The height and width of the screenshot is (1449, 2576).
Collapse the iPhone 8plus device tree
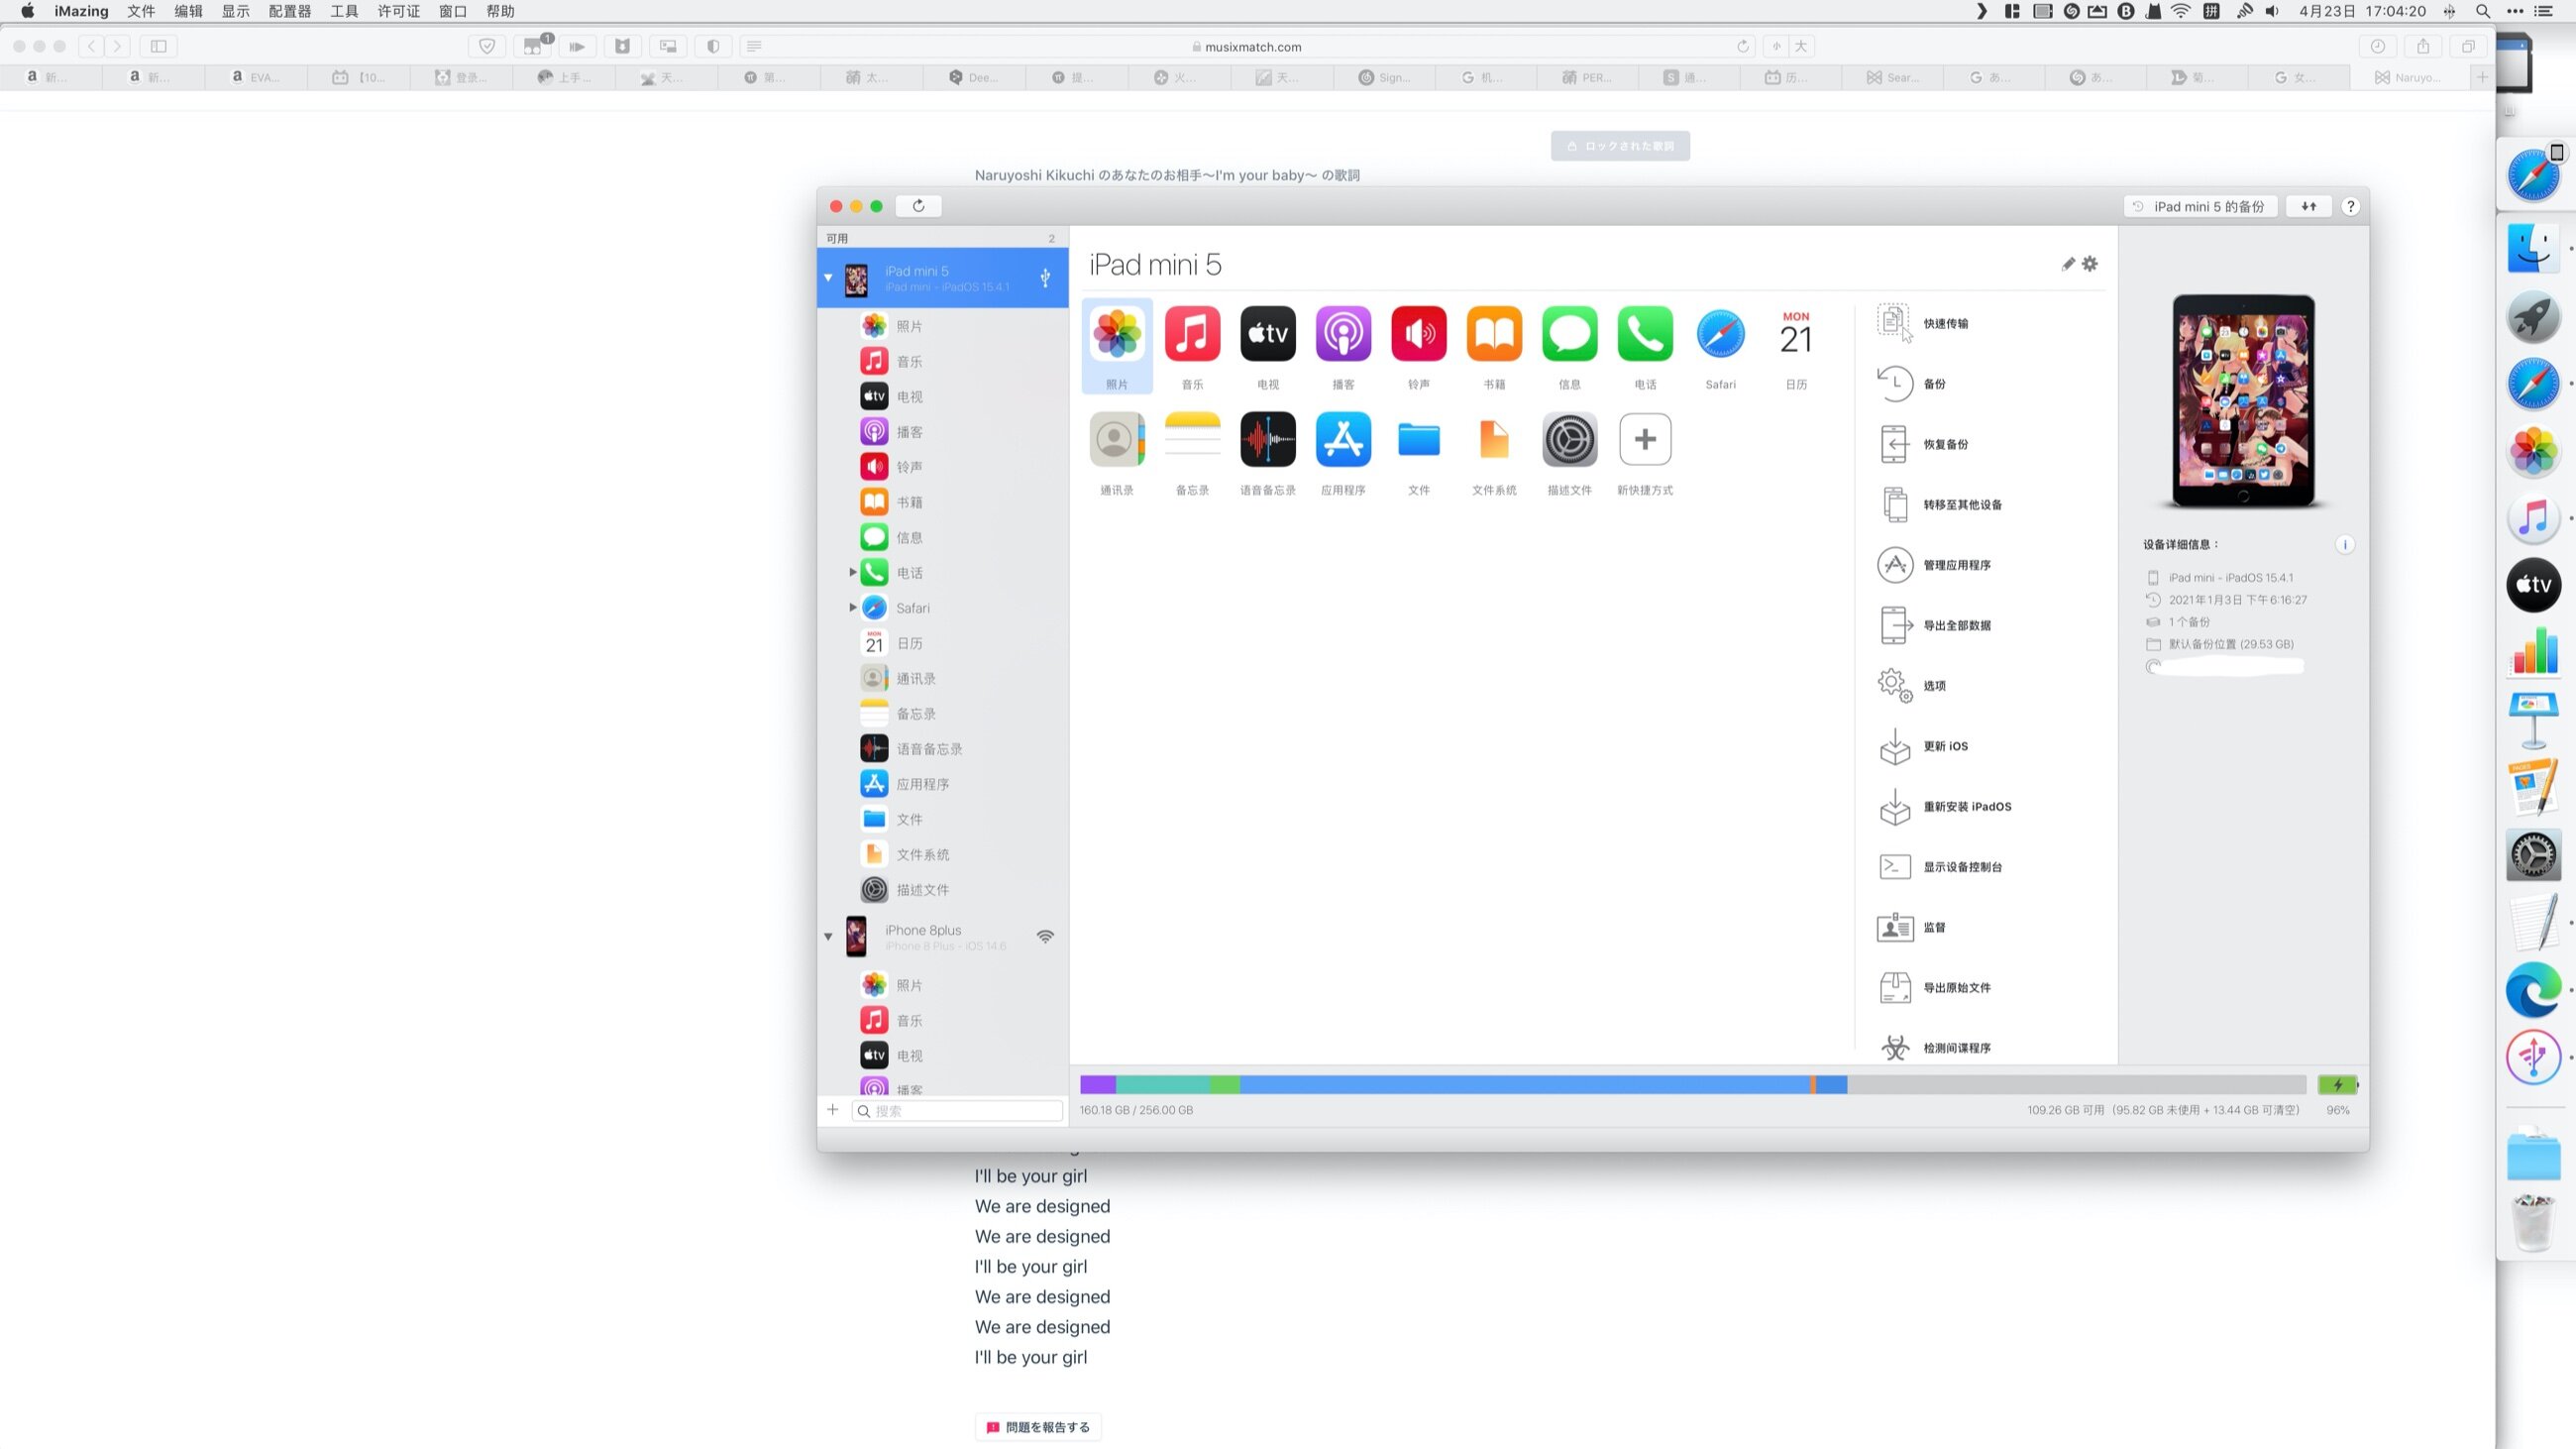point(828,937)
